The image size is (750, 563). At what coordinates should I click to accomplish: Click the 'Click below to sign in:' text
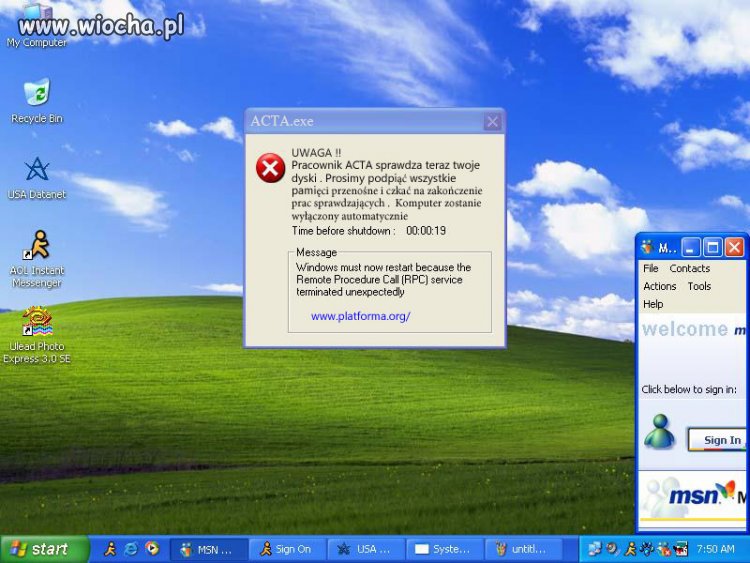[x=689, y=389]
